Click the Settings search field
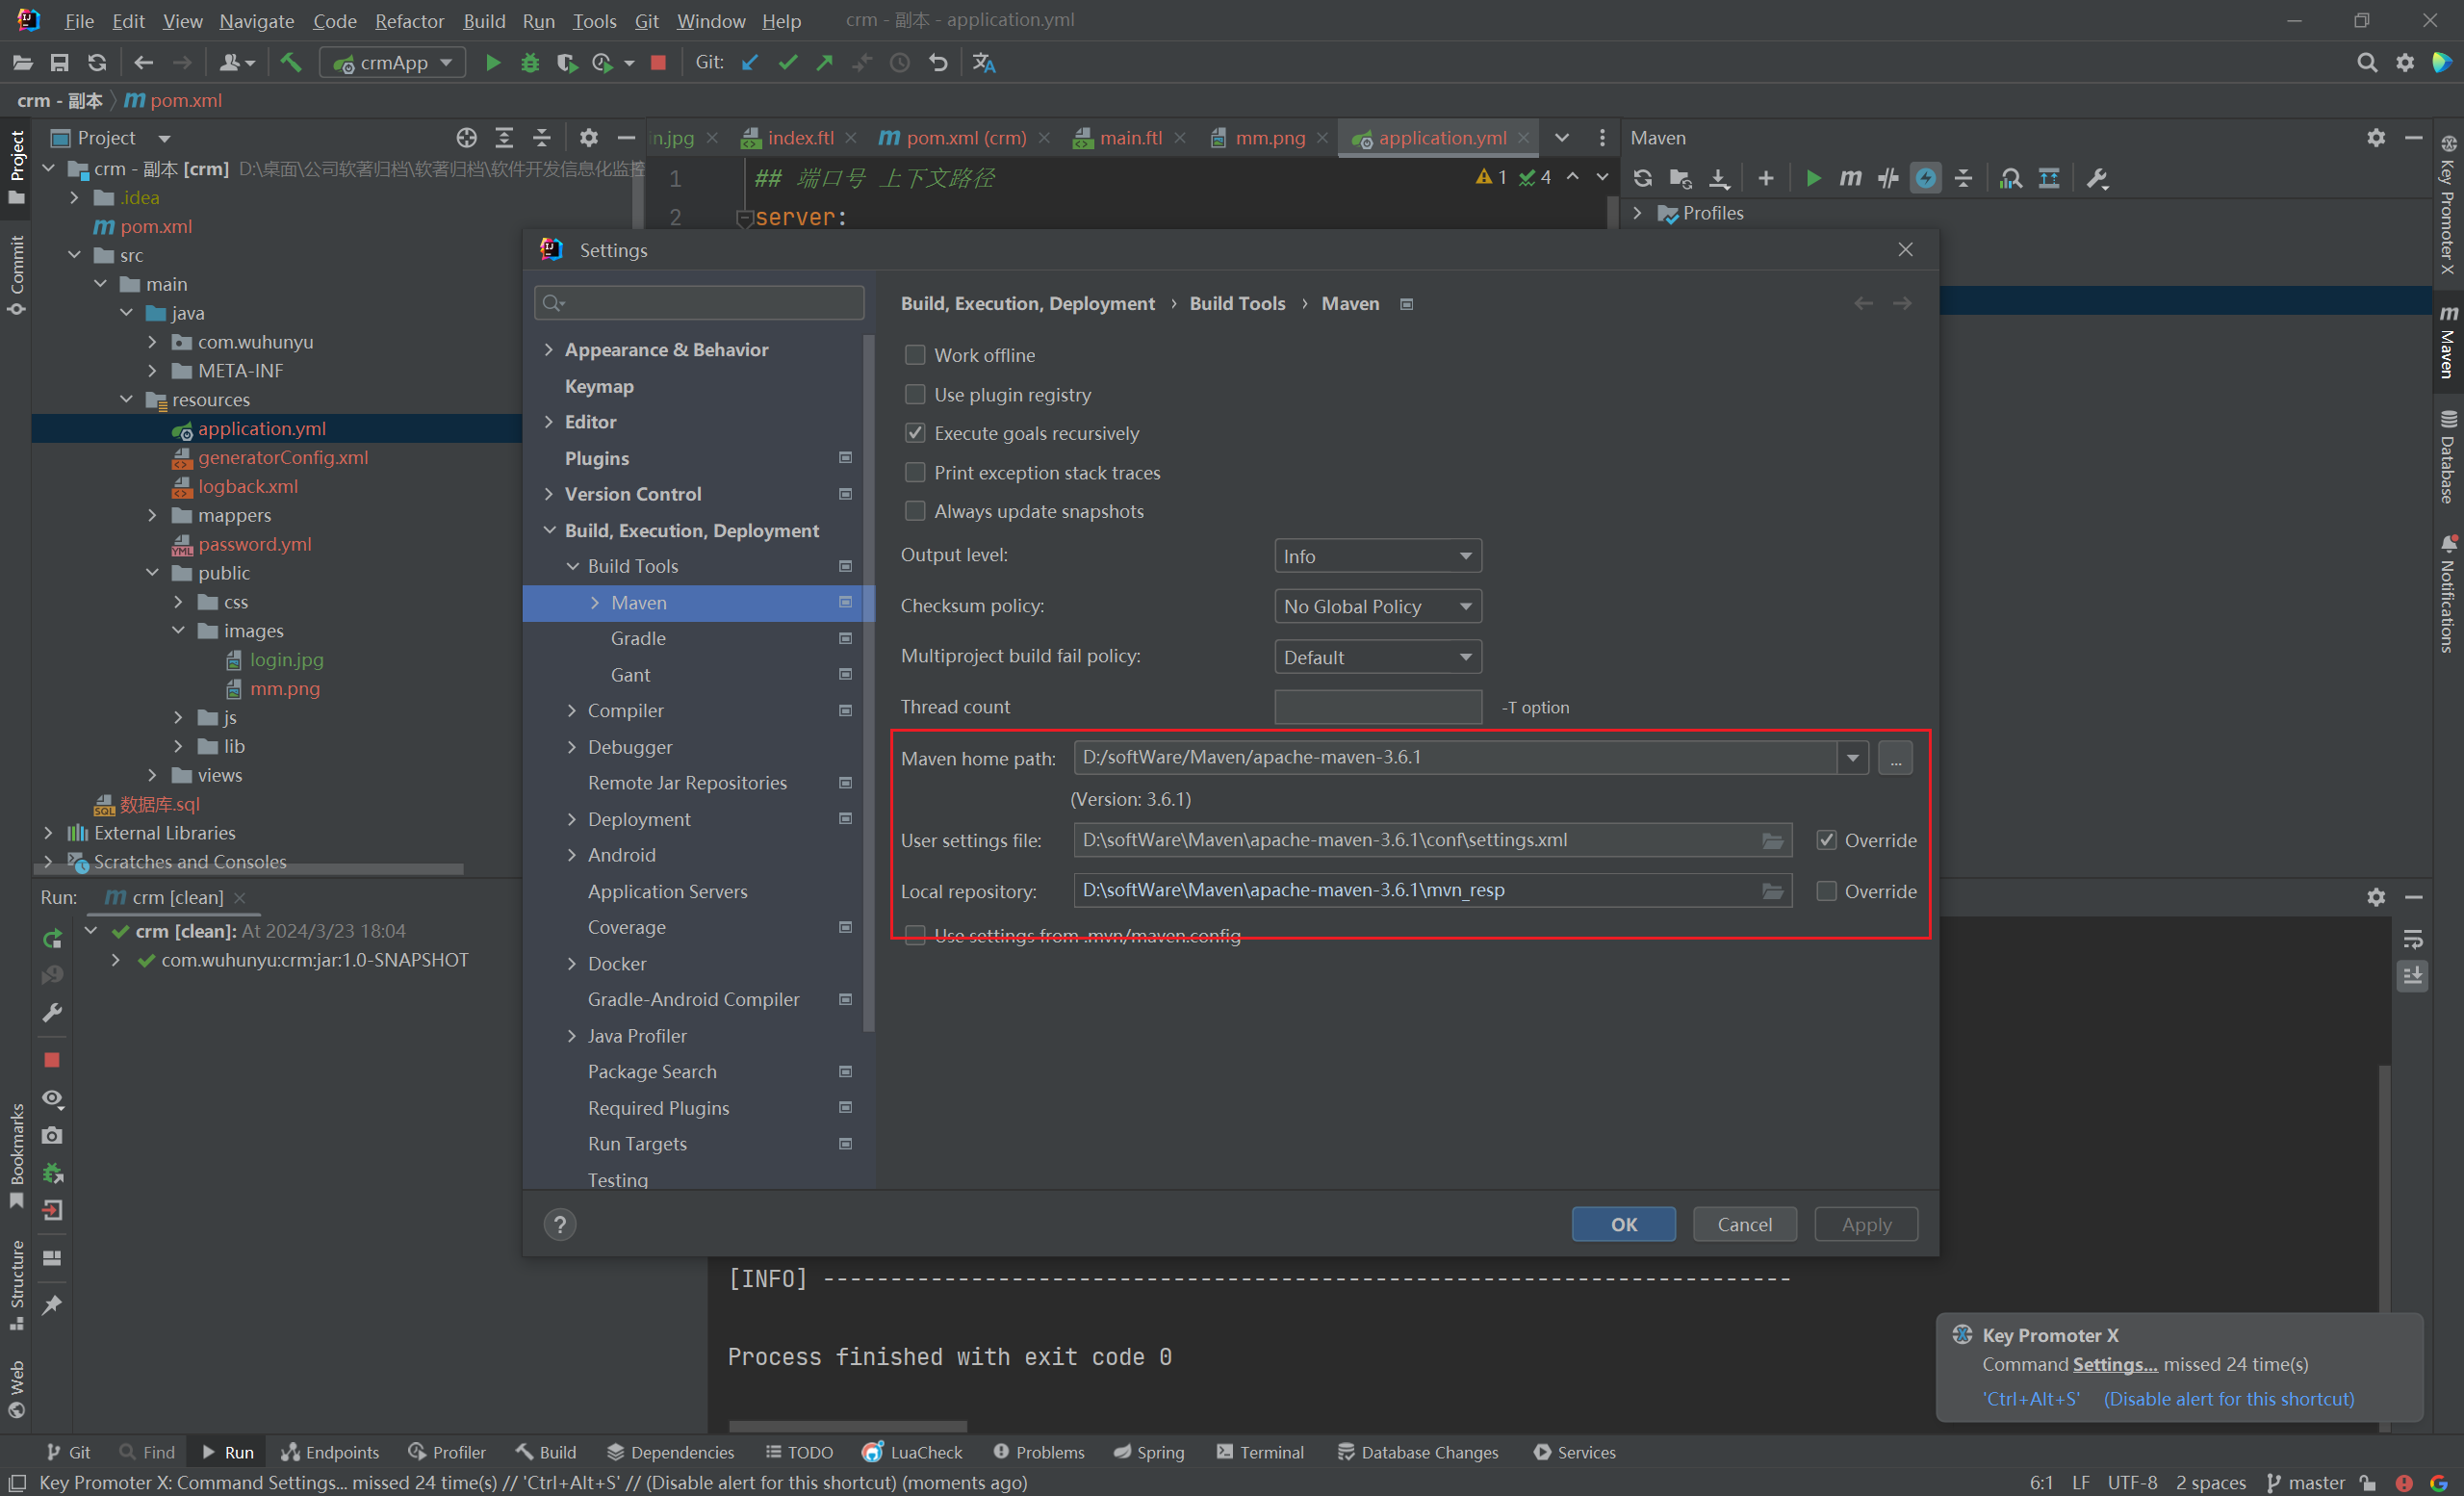Screen dimensions: 2464x1496 [699, 303]
